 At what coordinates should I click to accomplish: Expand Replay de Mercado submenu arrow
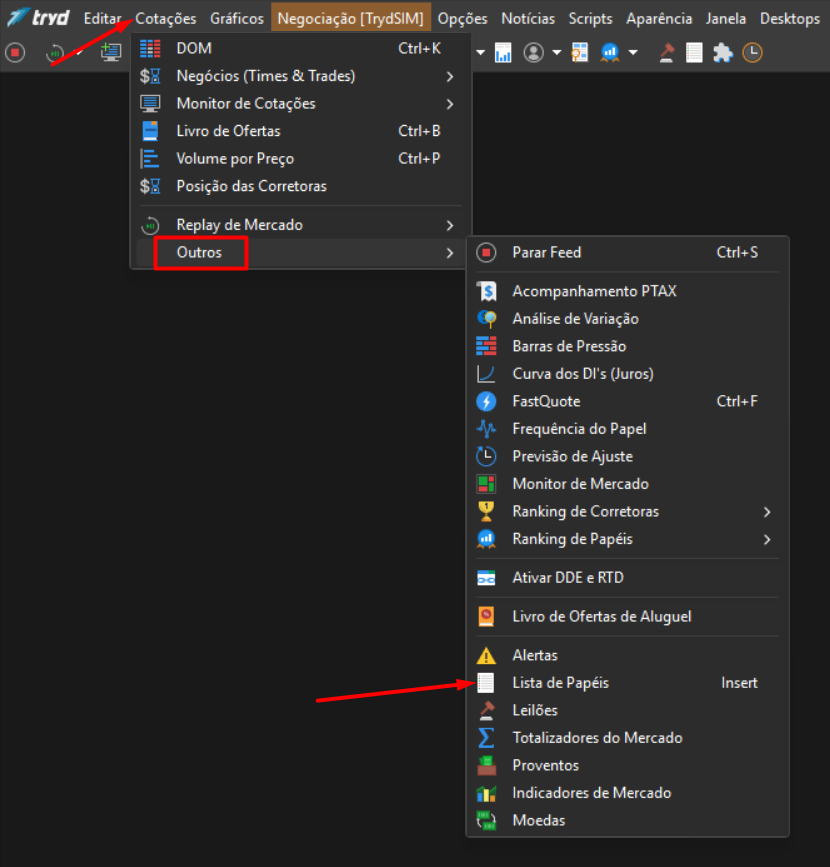click(x=450, y=225)
